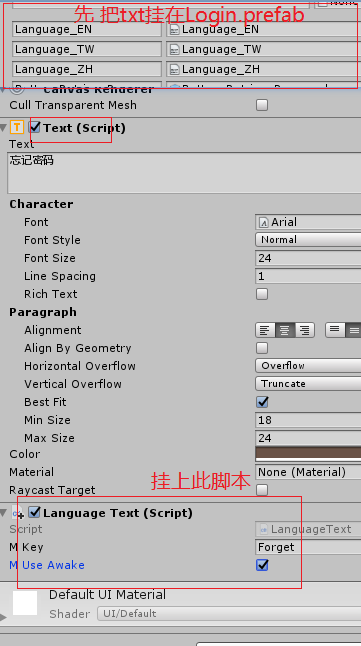Click the Language_EN key name field
This screenshot has width=361, height=646.
click(x=87, y=29)
